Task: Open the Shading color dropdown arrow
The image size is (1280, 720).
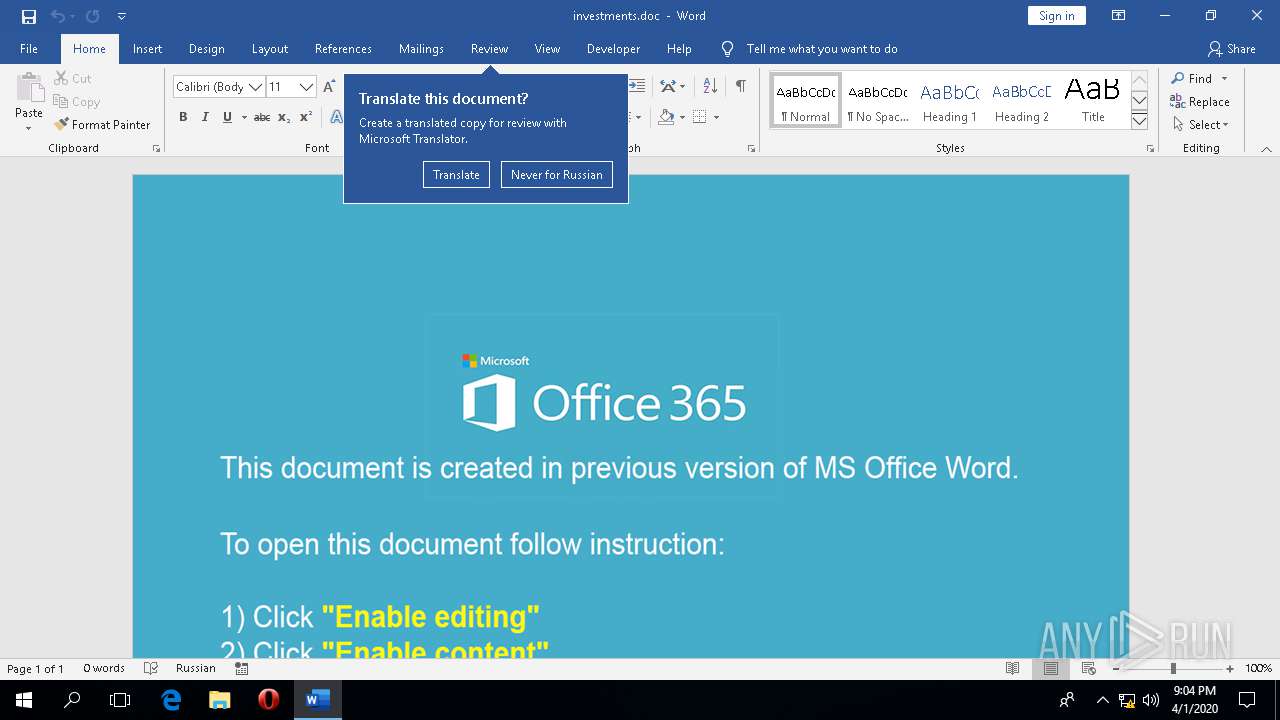Action: pyautogui.click(x=682, y=117)
